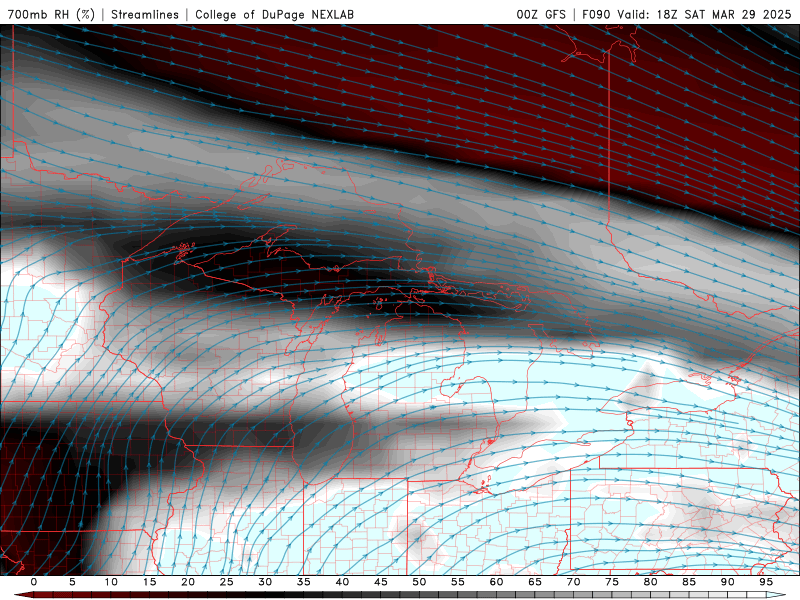Viewport: 800px width, 600px height.
Task: Click the '0' value on color scale
Action: 34,582
